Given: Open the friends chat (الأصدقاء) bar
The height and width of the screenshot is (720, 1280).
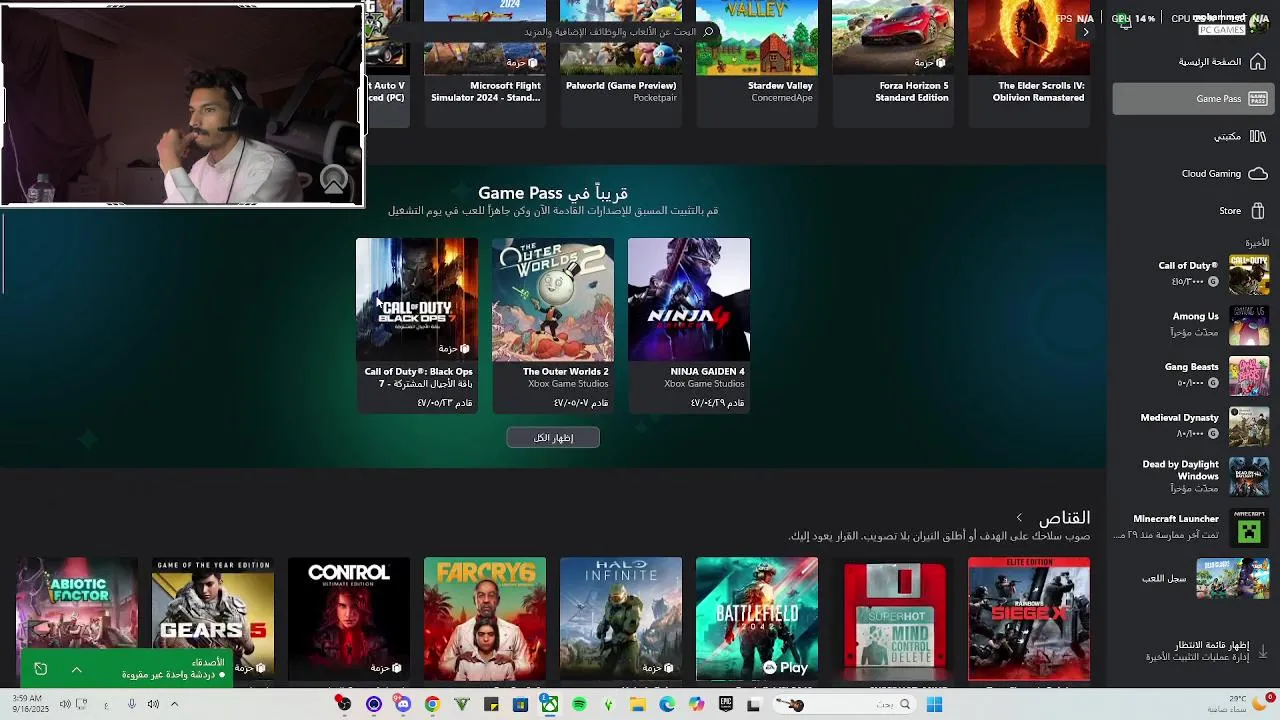Looking at the screenshot, I should click(126, 668).
